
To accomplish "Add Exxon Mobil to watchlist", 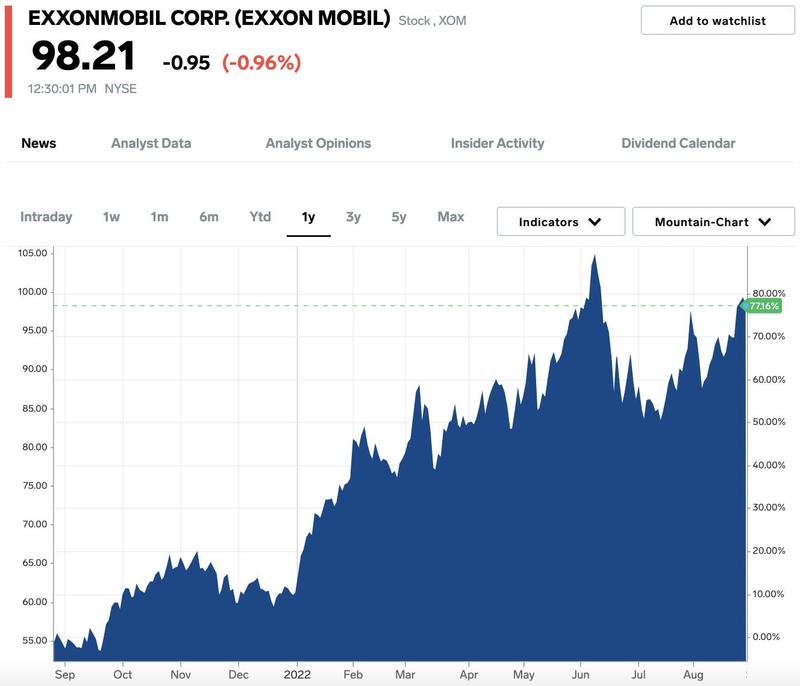I will (717, 20).
